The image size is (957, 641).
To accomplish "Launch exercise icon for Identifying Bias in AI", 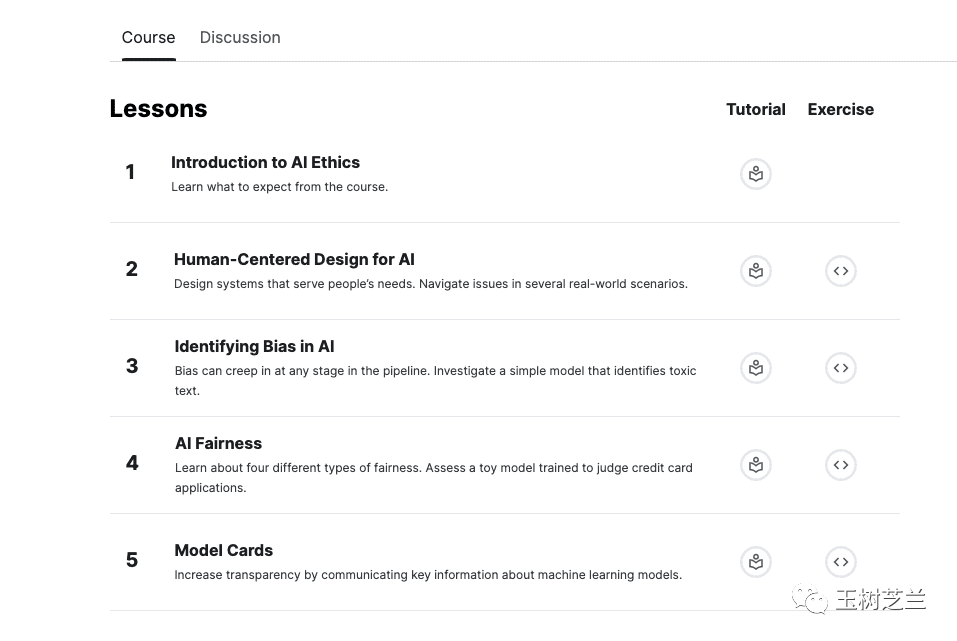I will click(841, 368).
